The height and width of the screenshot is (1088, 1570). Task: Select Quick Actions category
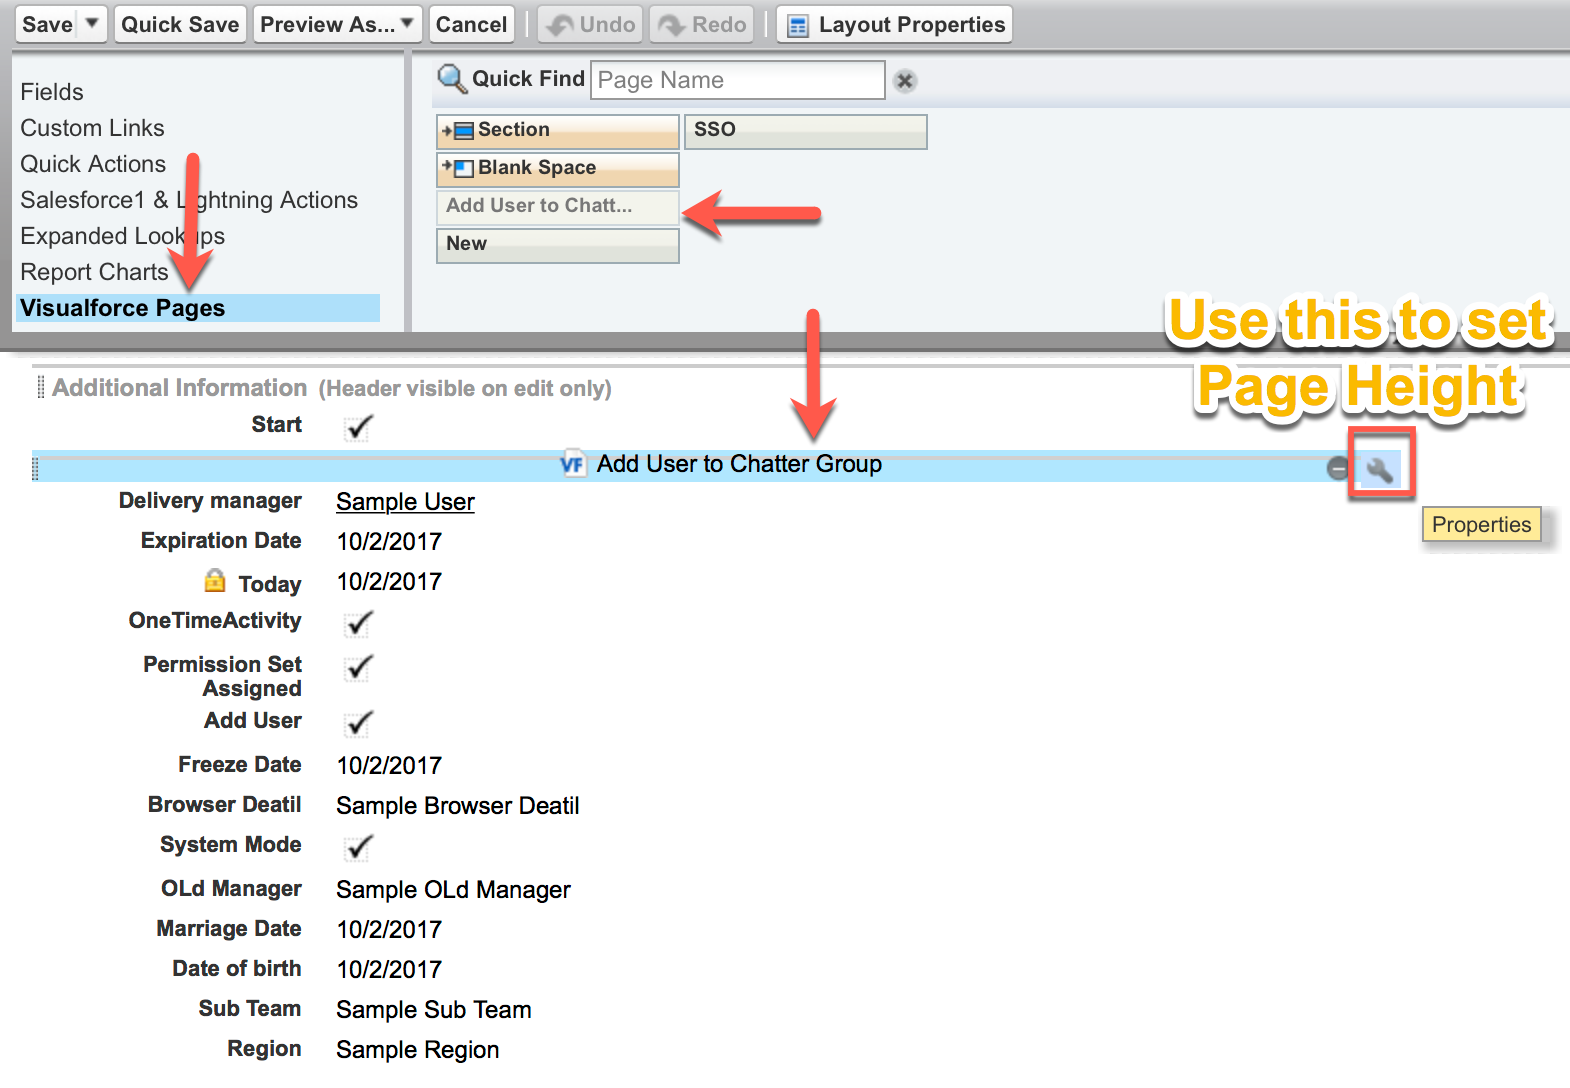click(x=93, y=164)
